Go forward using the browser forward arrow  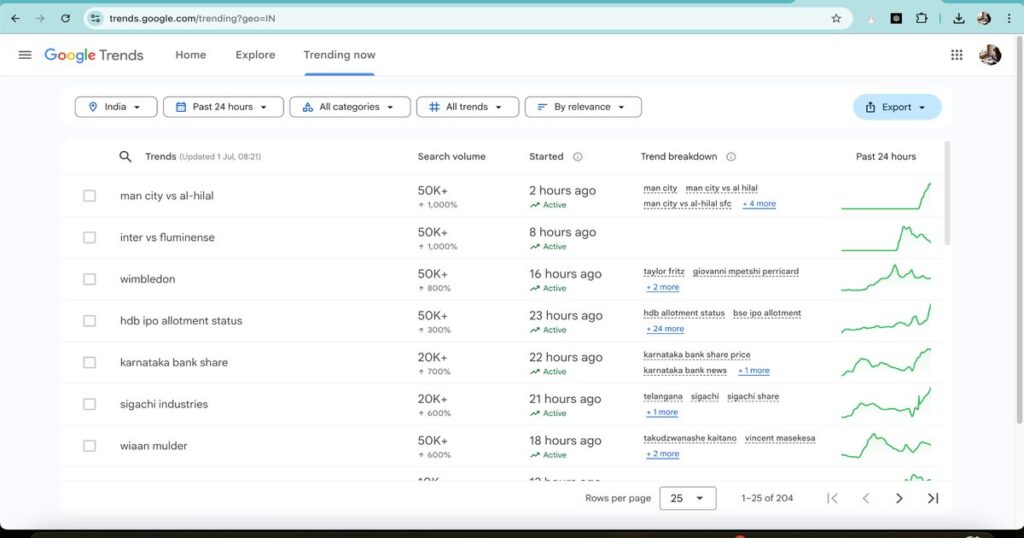(40, 18)
